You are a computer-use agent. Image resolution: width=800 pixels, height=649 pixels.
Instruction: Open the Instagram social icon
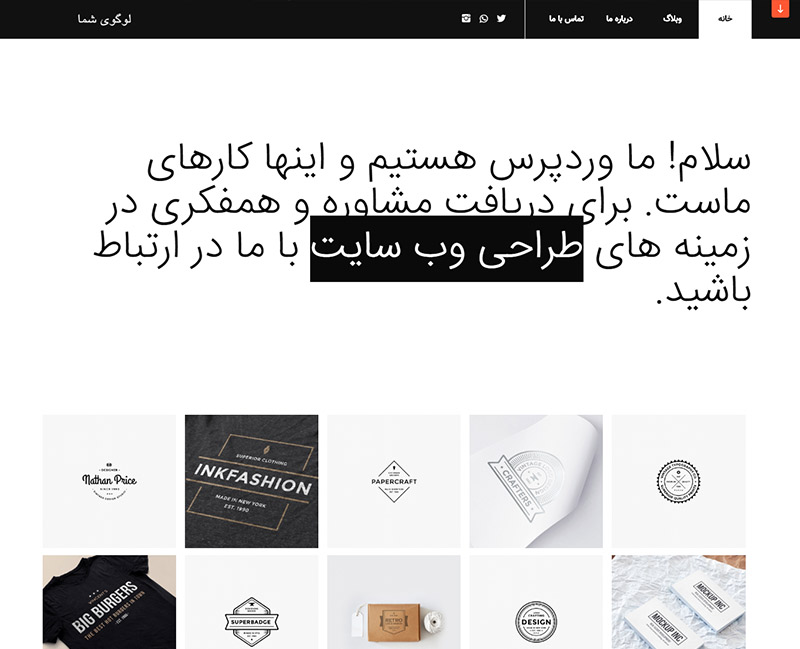click(x=466, y=18)
